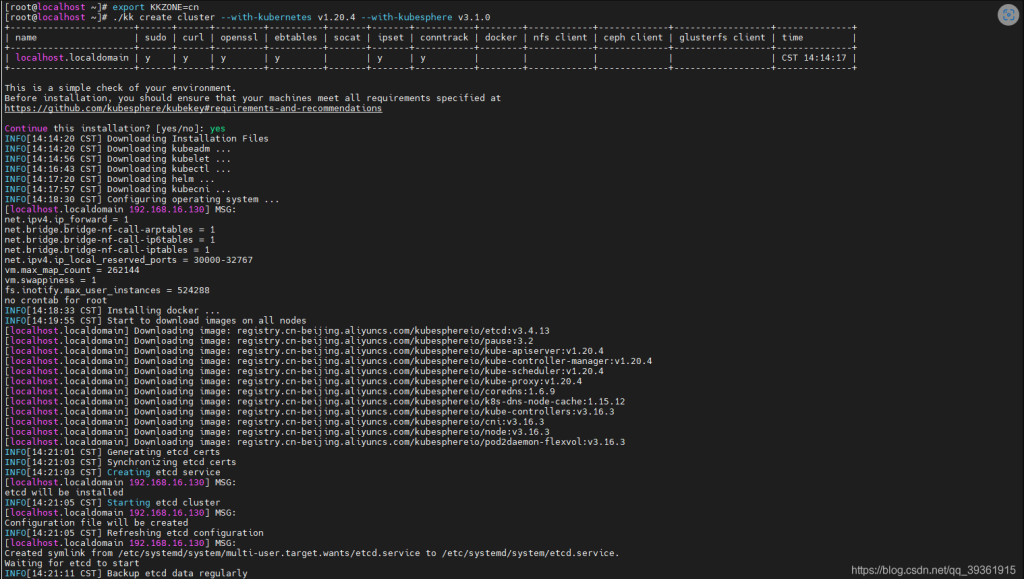Click the 'CST 14:14:17' time cell

pyautogui.click(x=814, y=58)
